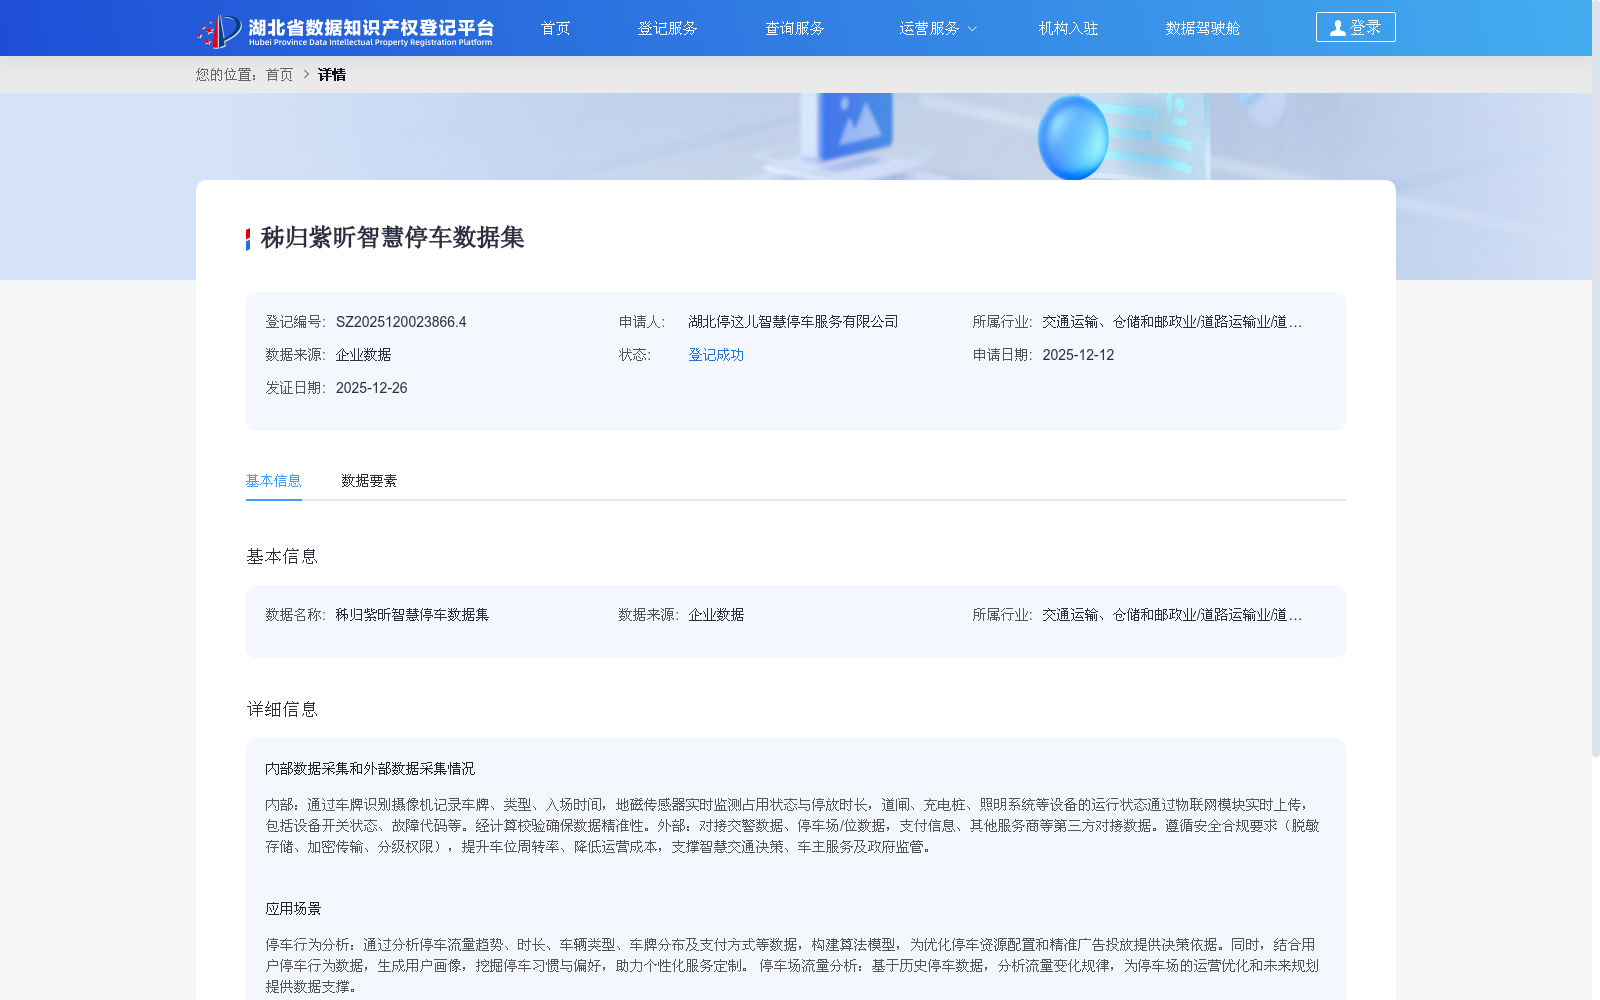Viewport: 1600px width, 1000px height.
Task: Click applicant 湖北停这儿智慧停车服务有限公司
Action: tap(793, 322)
